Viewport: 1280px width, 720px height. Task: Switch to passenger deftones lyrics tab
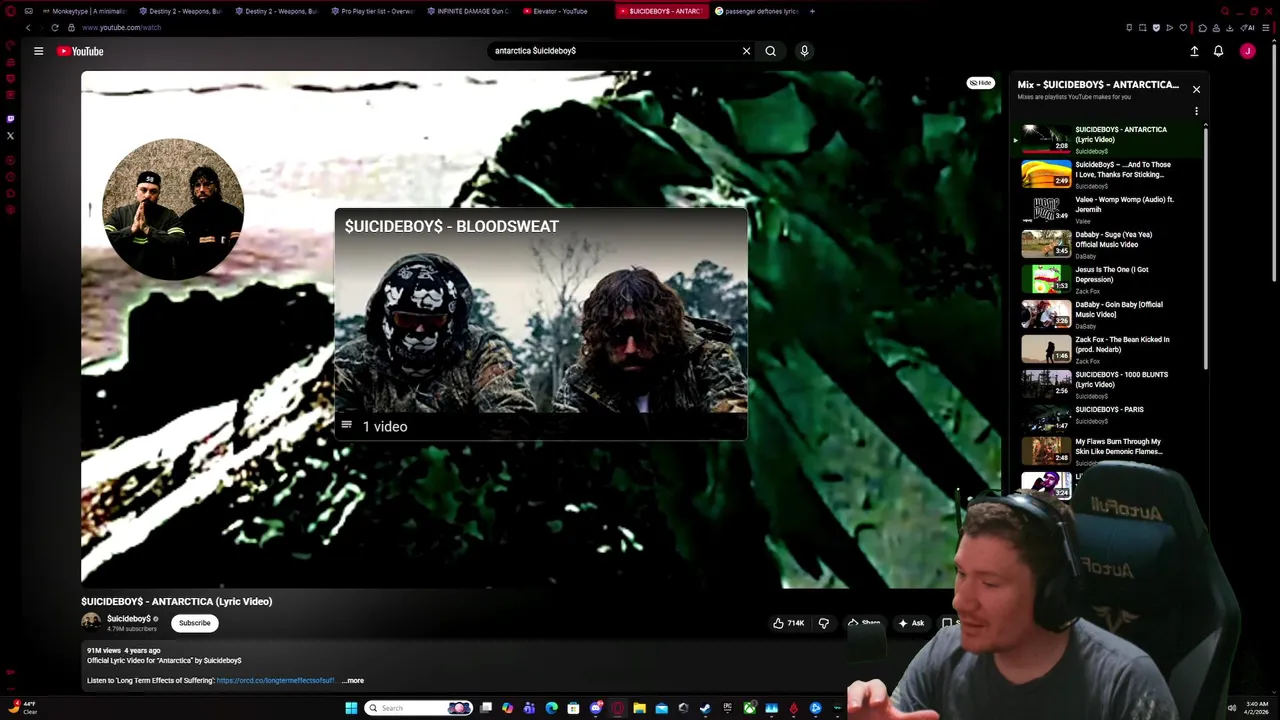point(756,11)
